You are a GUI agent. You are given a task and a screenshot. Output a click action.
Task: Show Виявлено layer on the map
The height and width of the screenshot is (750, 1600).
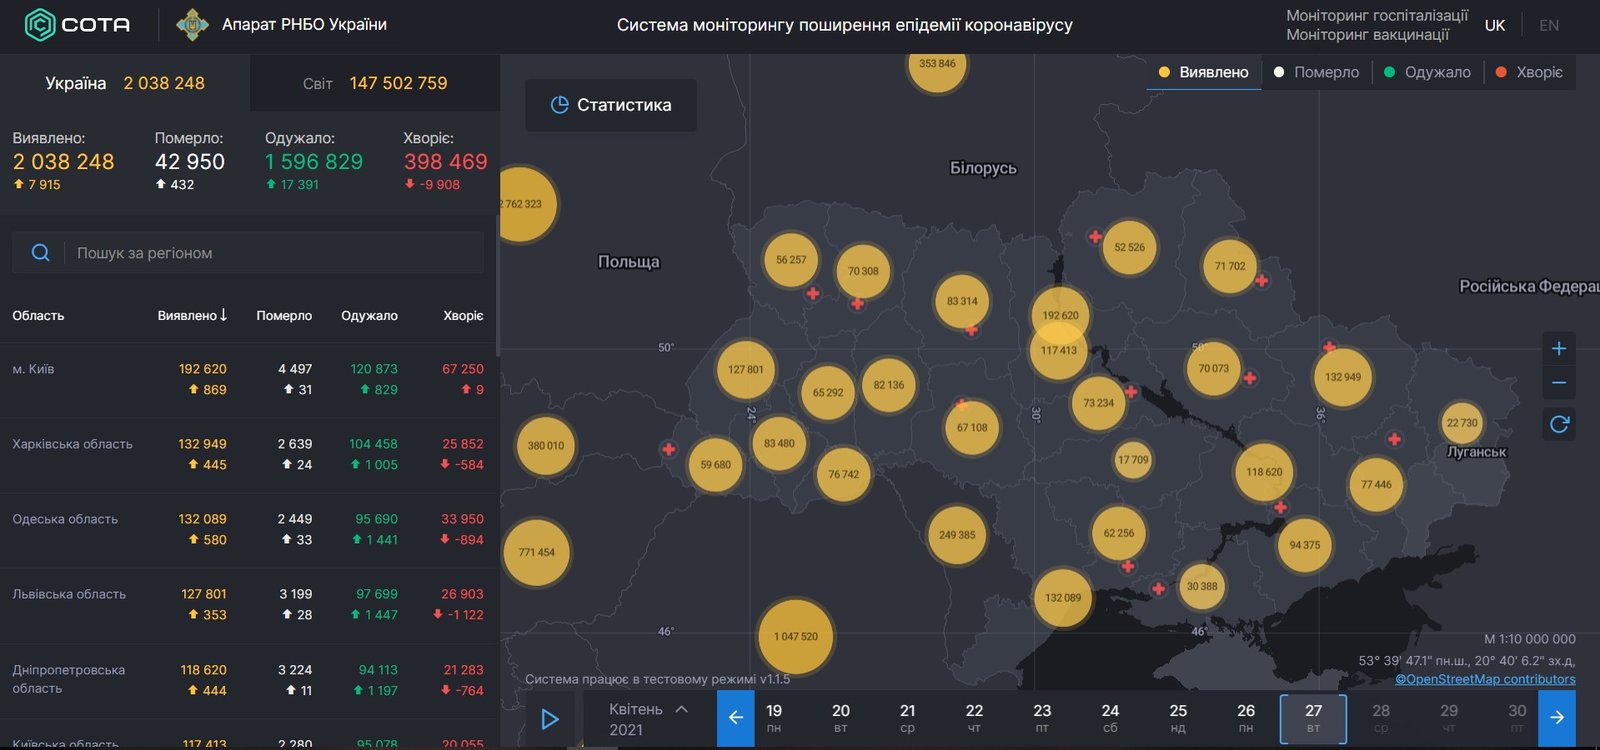(x=1203, y=72)
